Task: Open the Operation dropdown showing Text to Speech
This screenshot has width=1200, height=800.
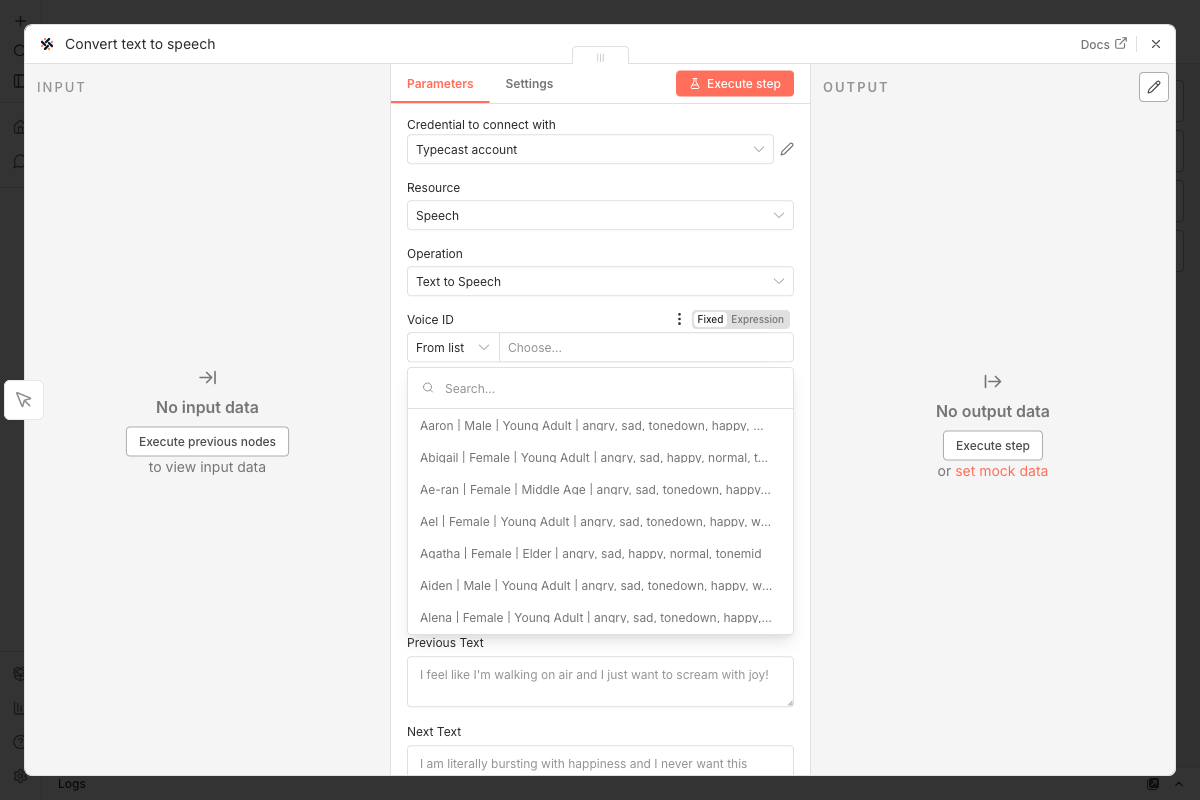Action: click(600, 281)
